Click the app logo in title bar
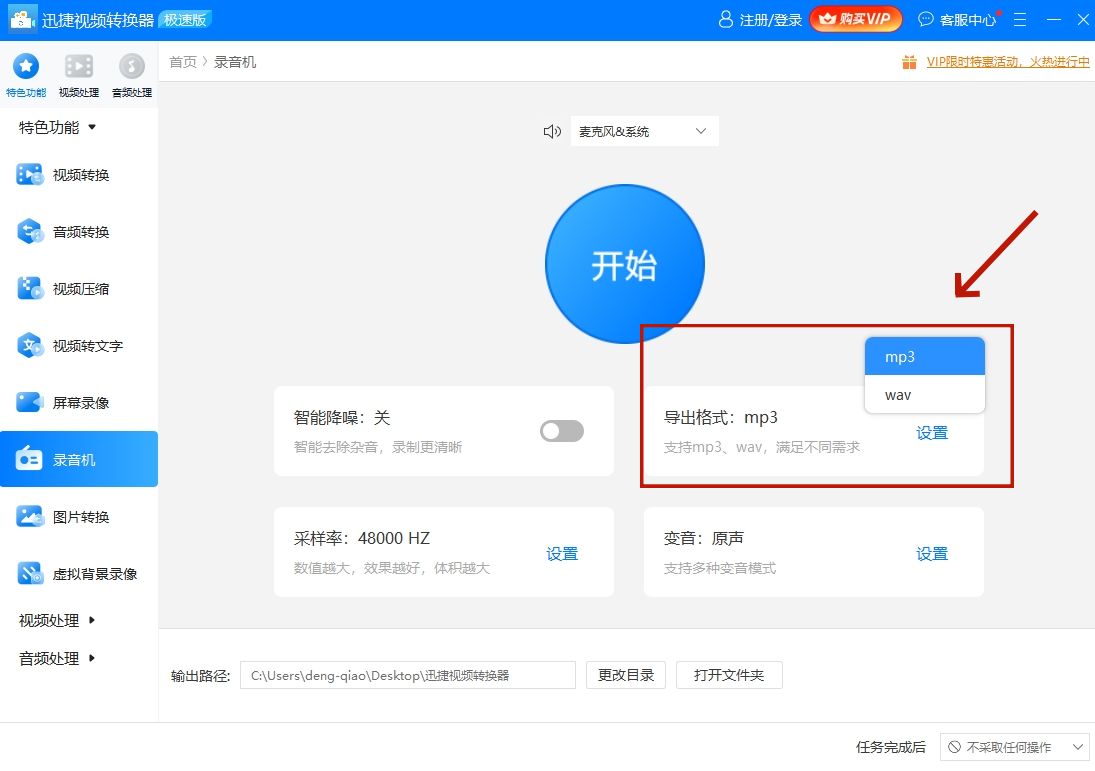1095x771 pixels. pos(22,20)
